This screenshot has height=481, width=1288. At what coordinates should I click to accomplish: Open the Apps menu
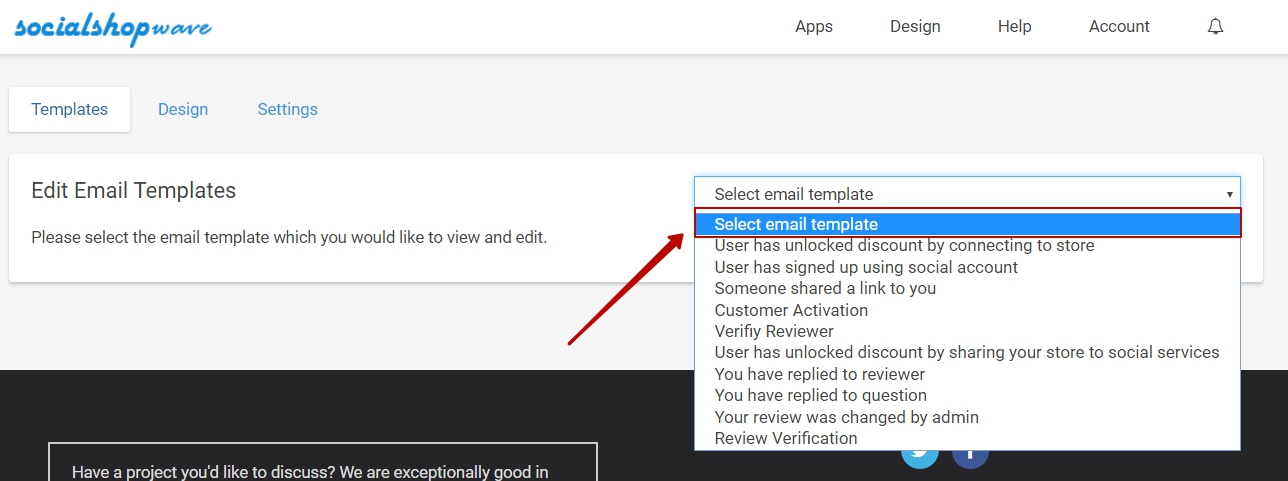click(814, 27)
